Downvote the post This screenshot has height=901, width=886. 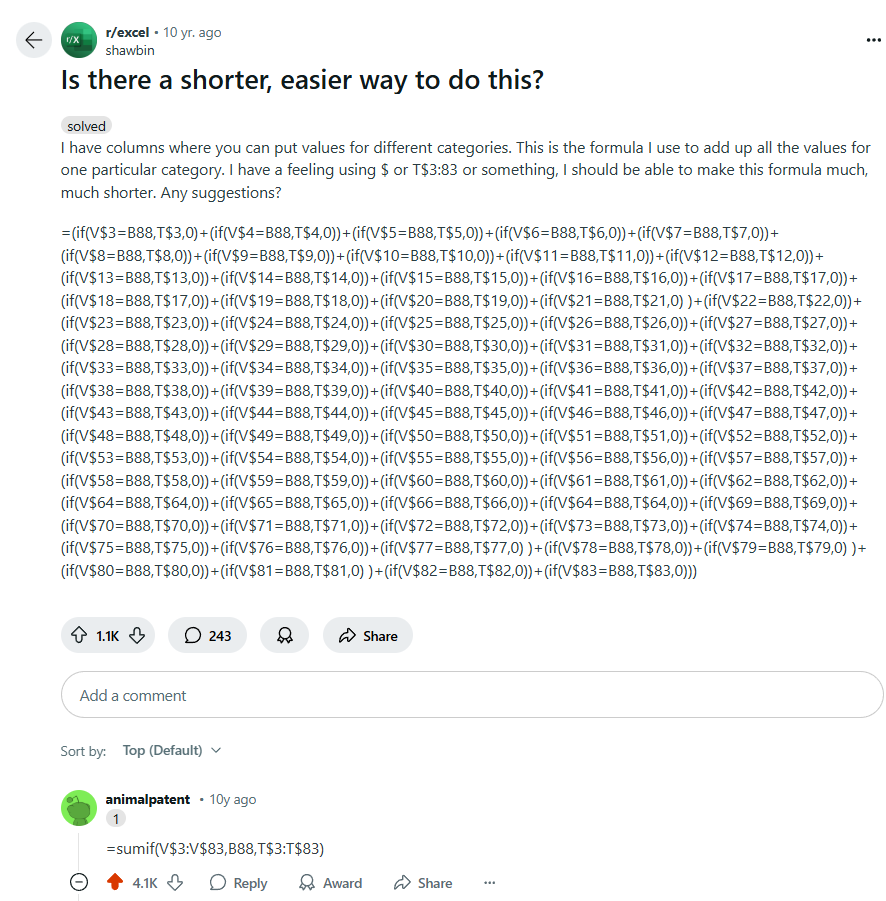138,636
